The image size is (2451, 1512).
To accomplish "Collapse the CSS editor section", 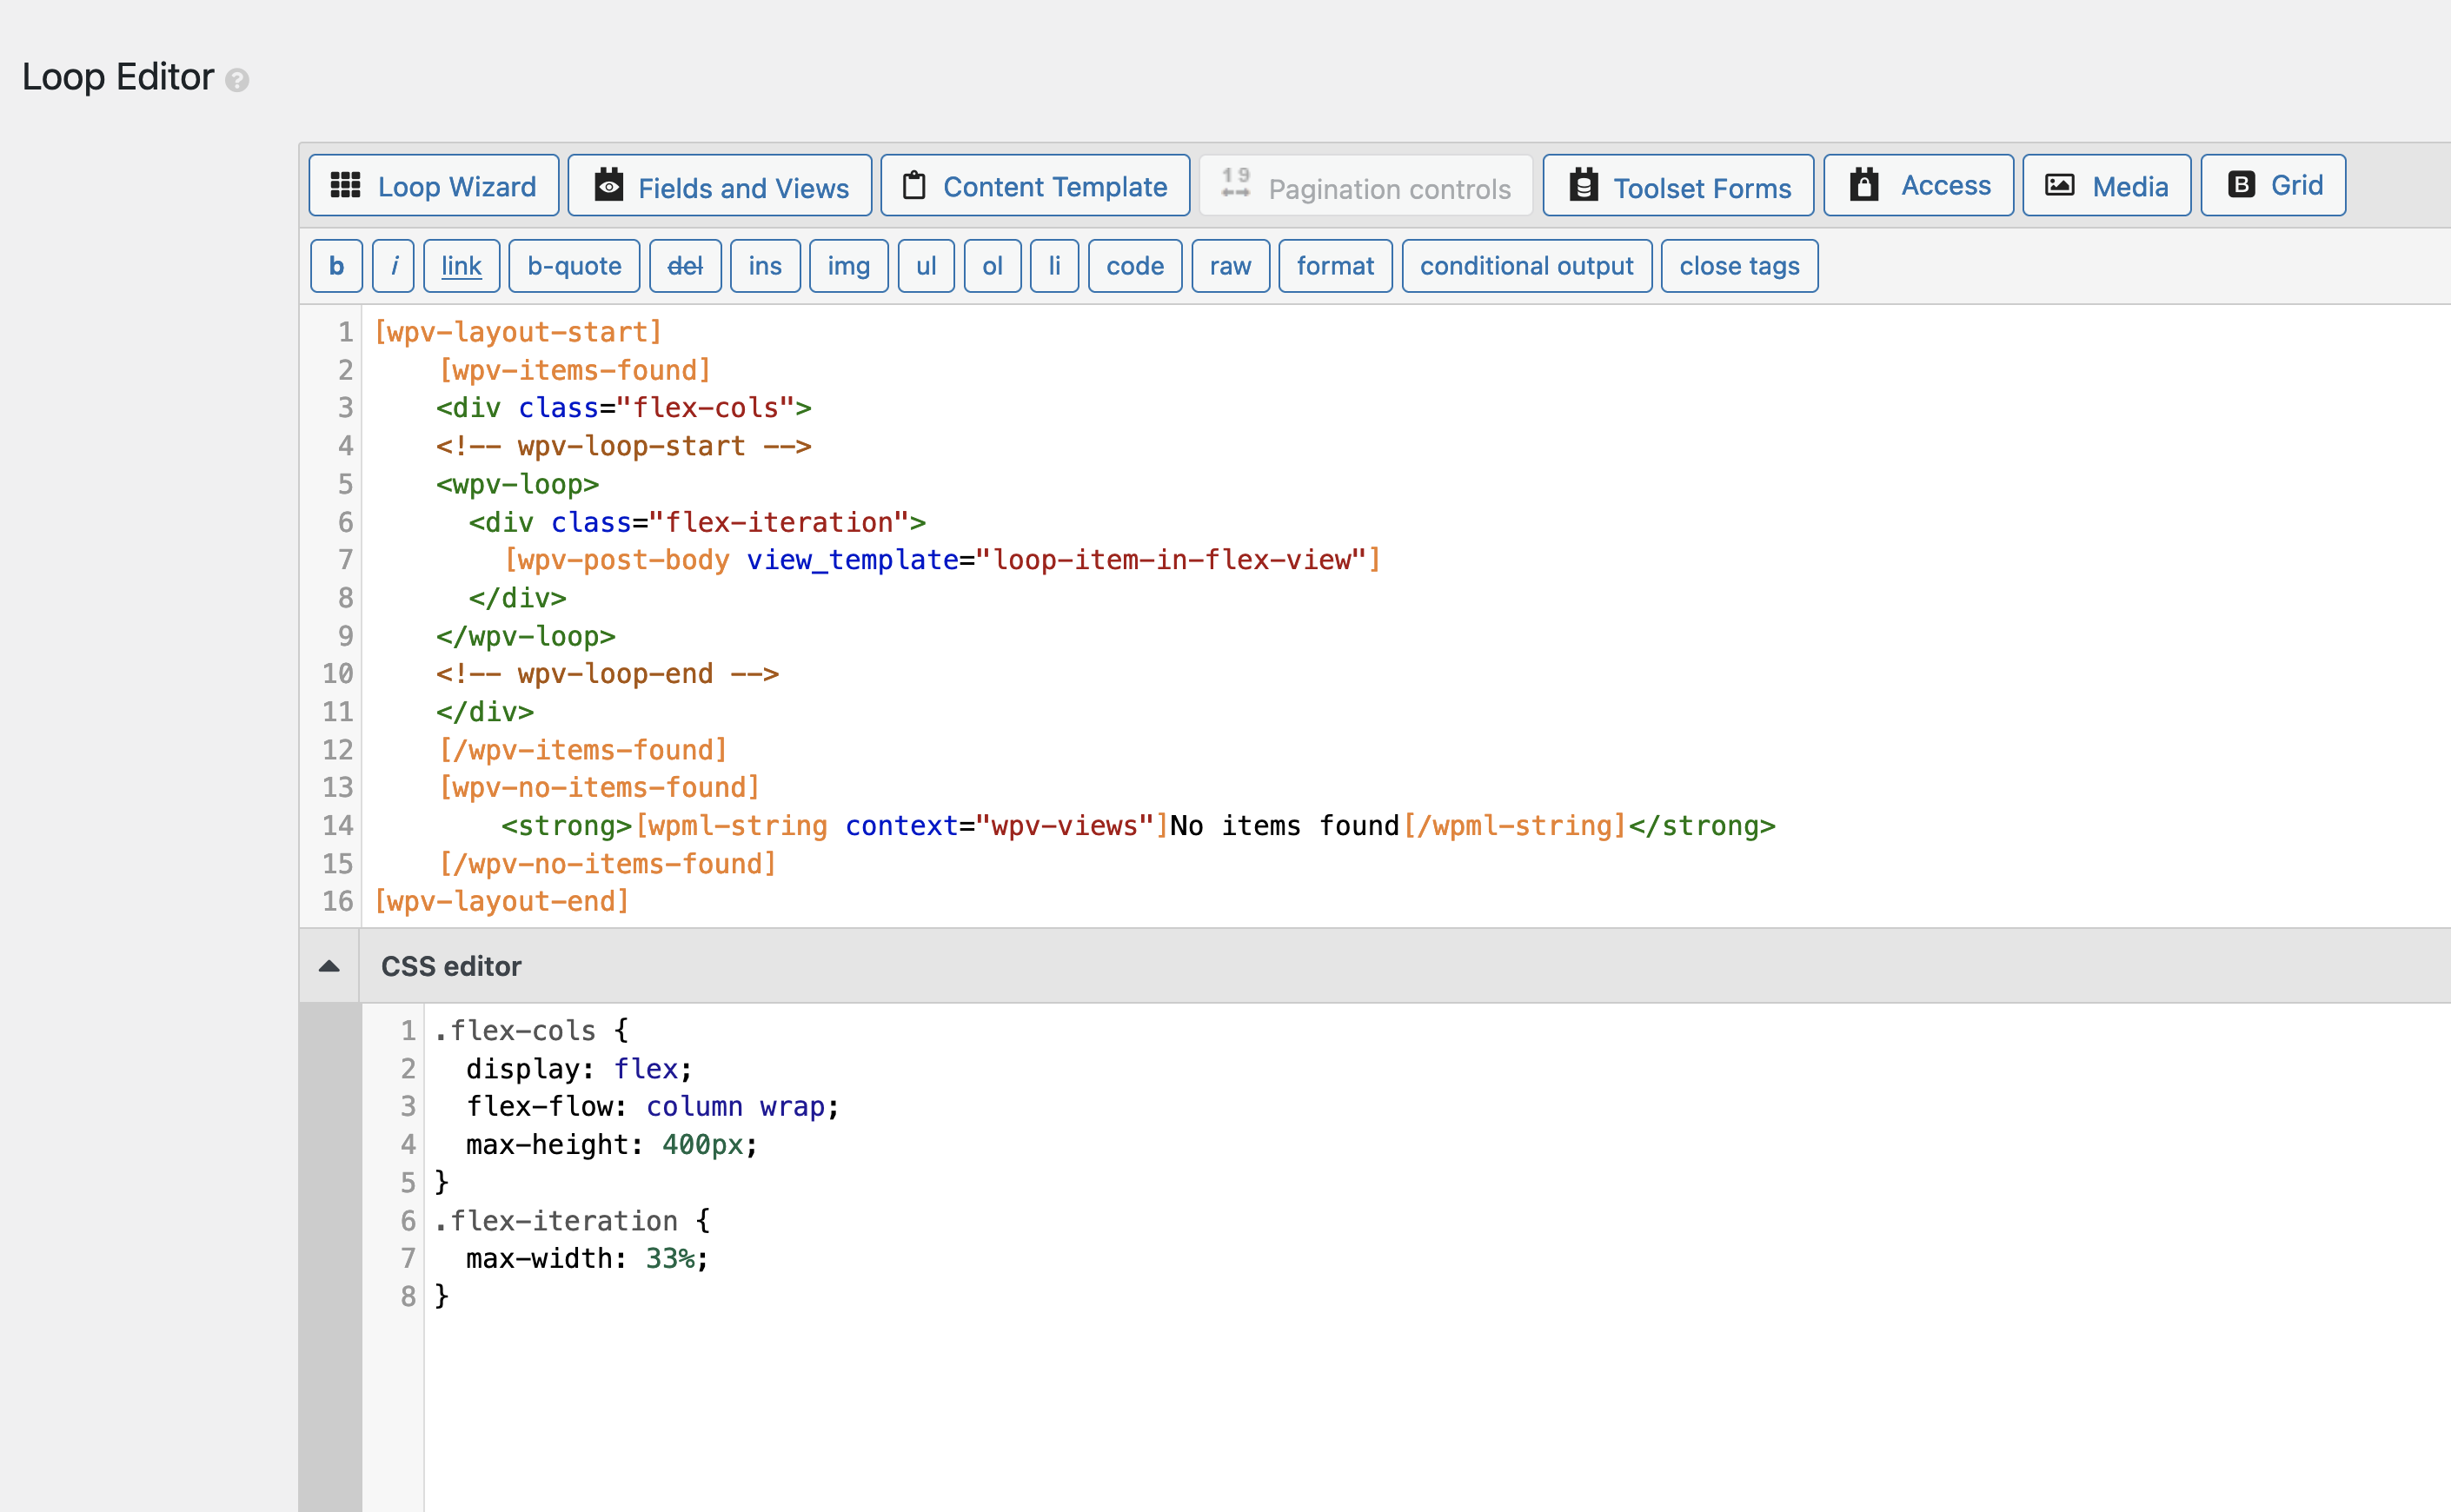I will pyautogui.click(x=329, y=966).
